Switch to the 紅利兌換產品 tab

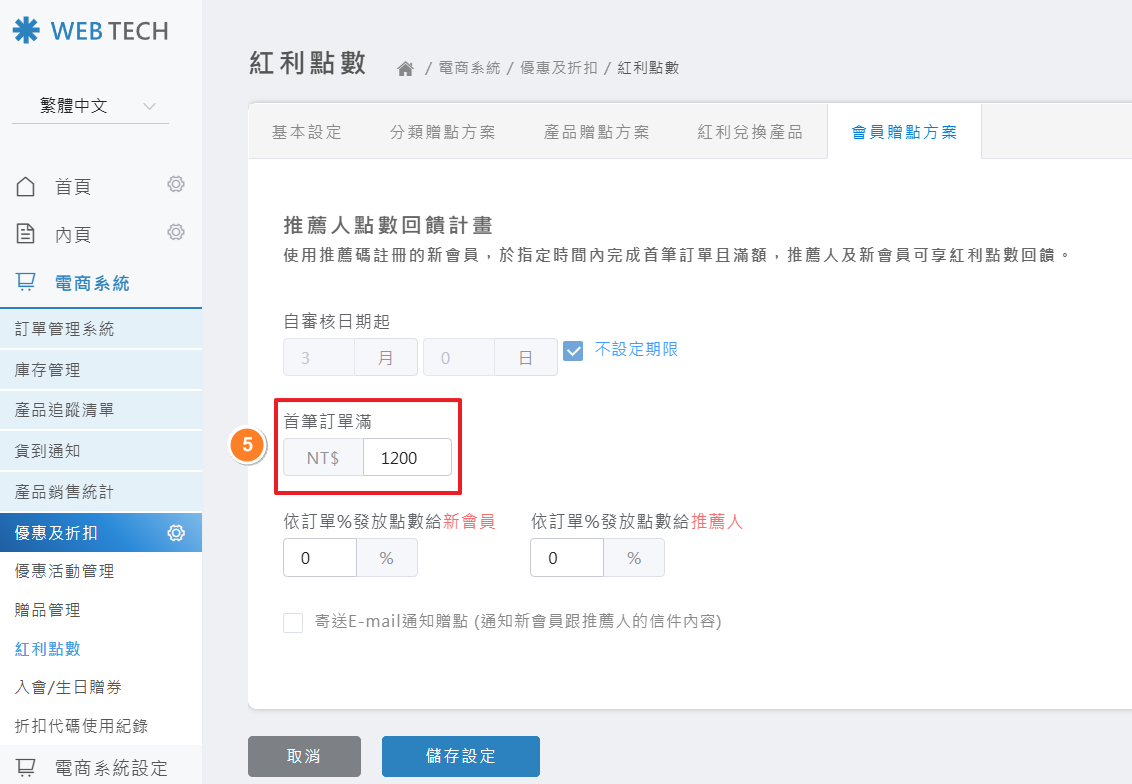750,132
